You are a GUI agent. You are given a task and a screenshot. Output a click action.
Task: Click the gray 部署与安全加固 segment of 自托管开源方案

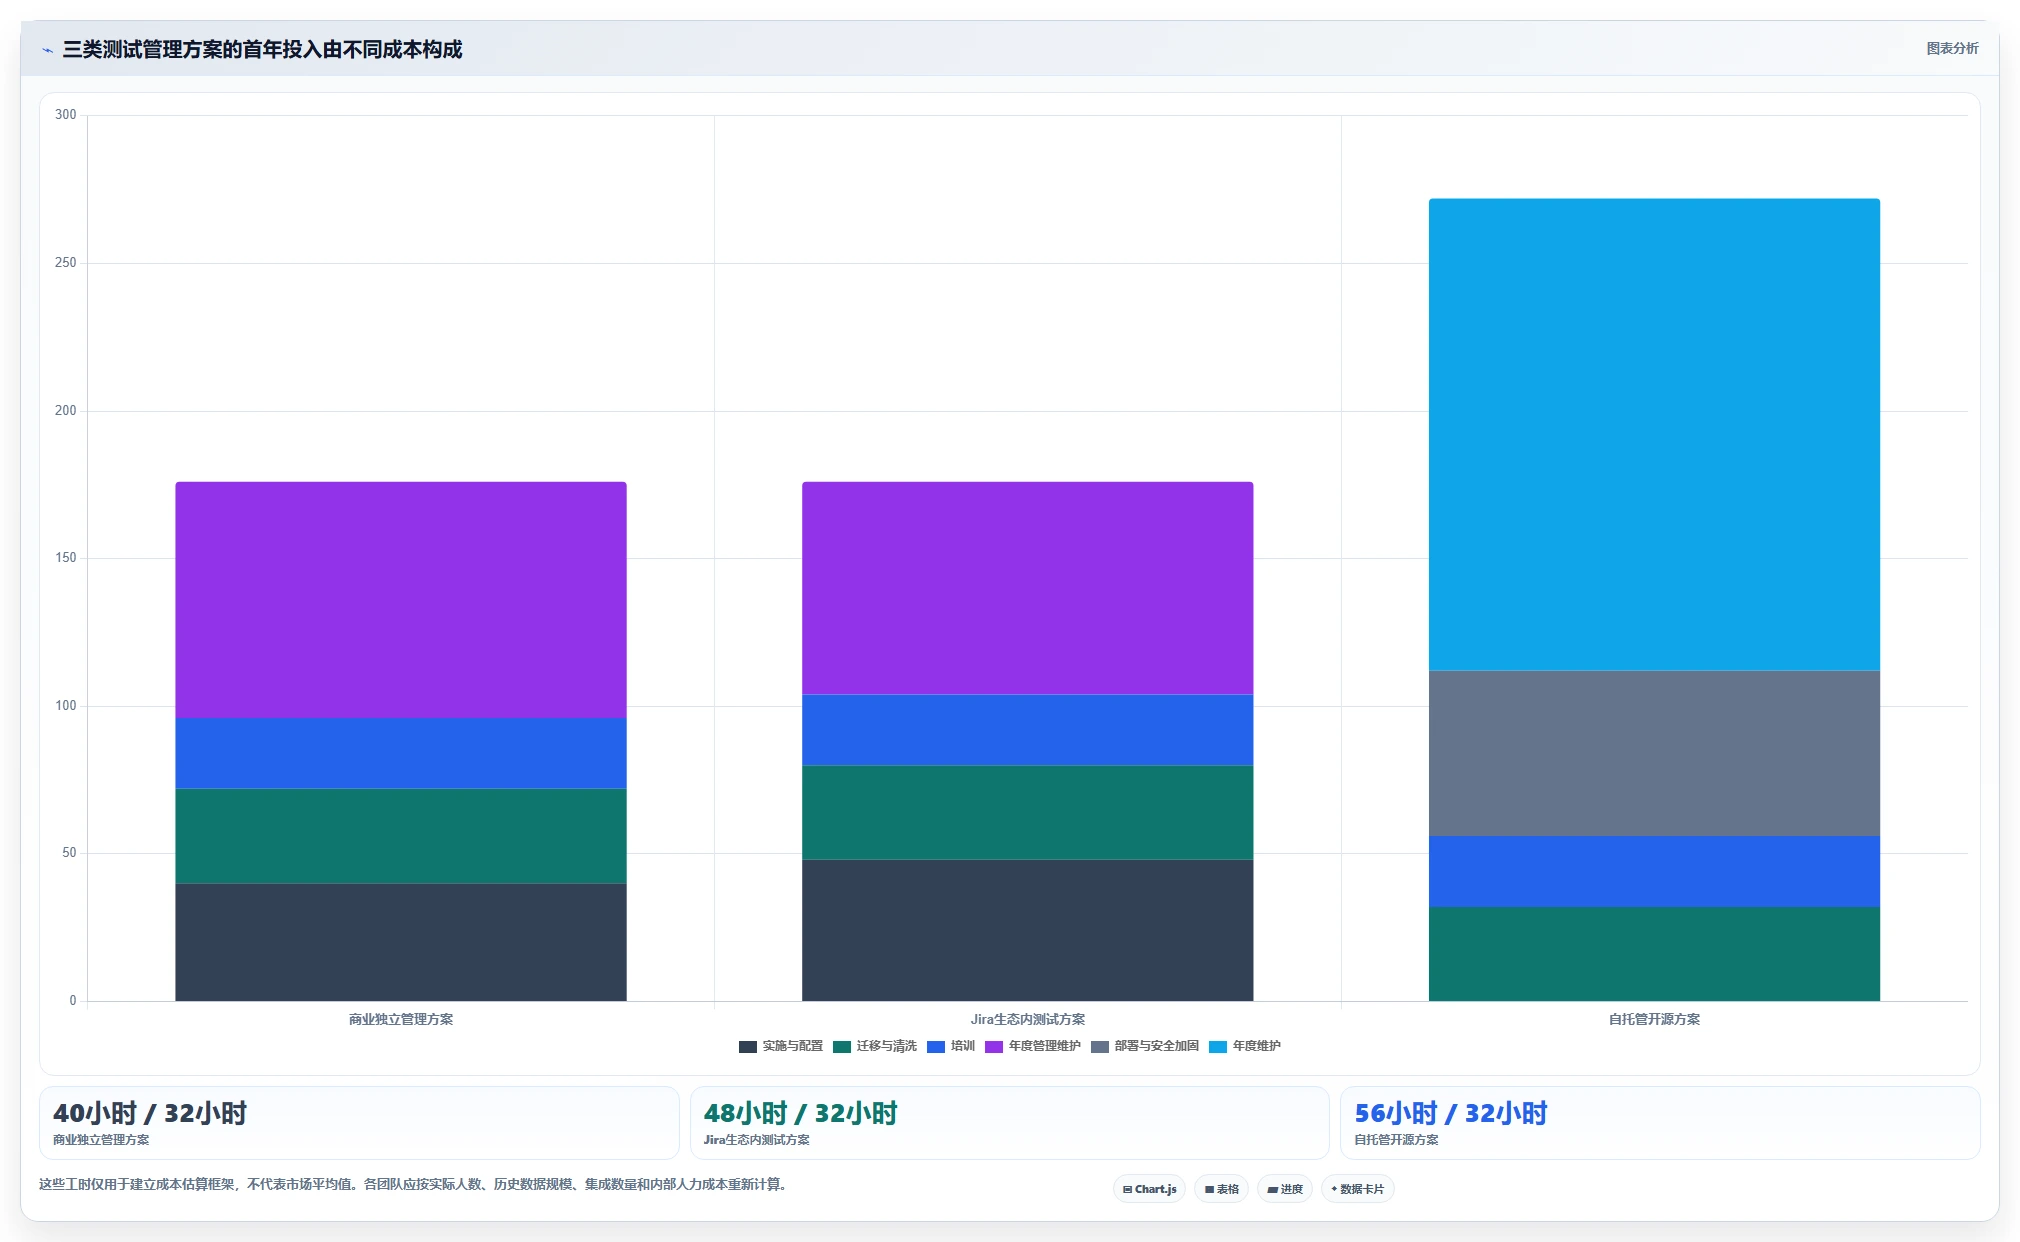[x=1654, y=753]
